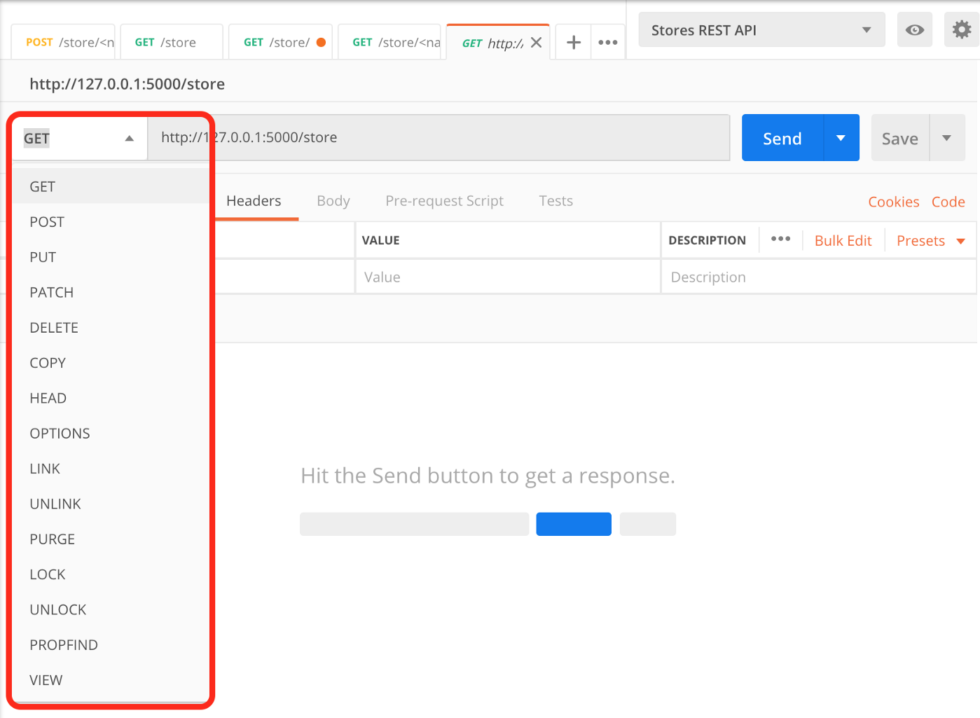Close the active GET request tab
Screen dimensions: 980x718
point(536,42)
